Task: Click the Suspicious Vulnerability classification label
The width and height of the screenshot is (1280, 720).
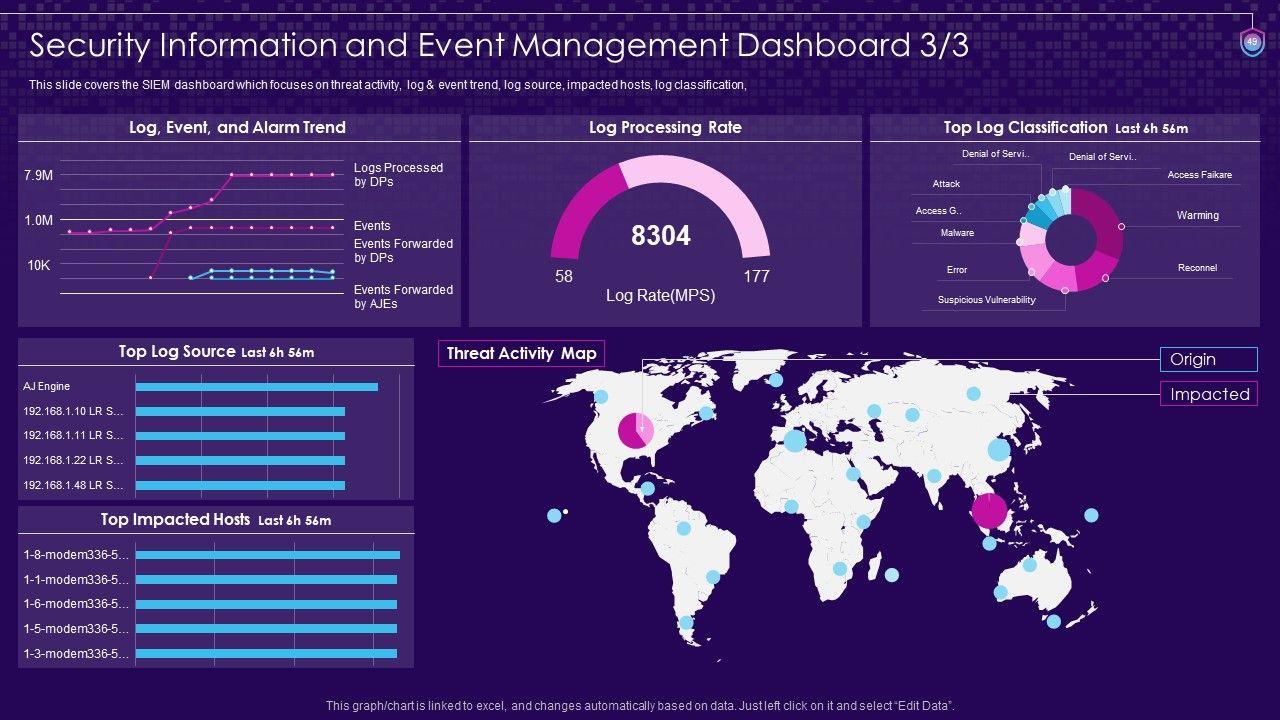Action: tap(986, 300)
